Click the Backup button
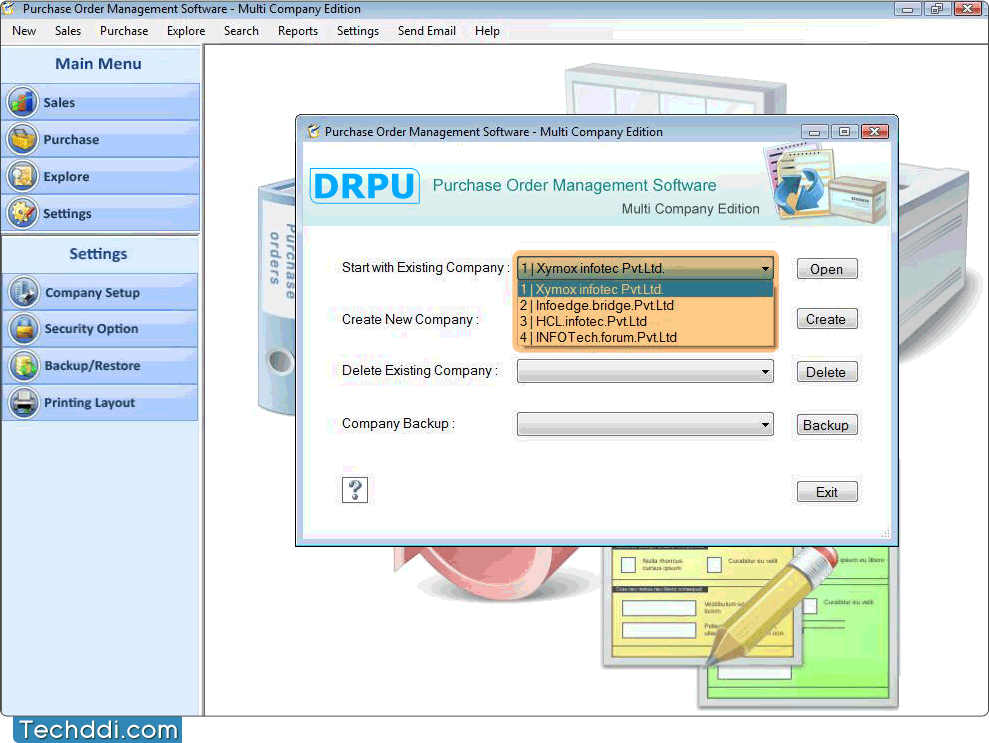This screenshot has width=989, height=743. 826,425
